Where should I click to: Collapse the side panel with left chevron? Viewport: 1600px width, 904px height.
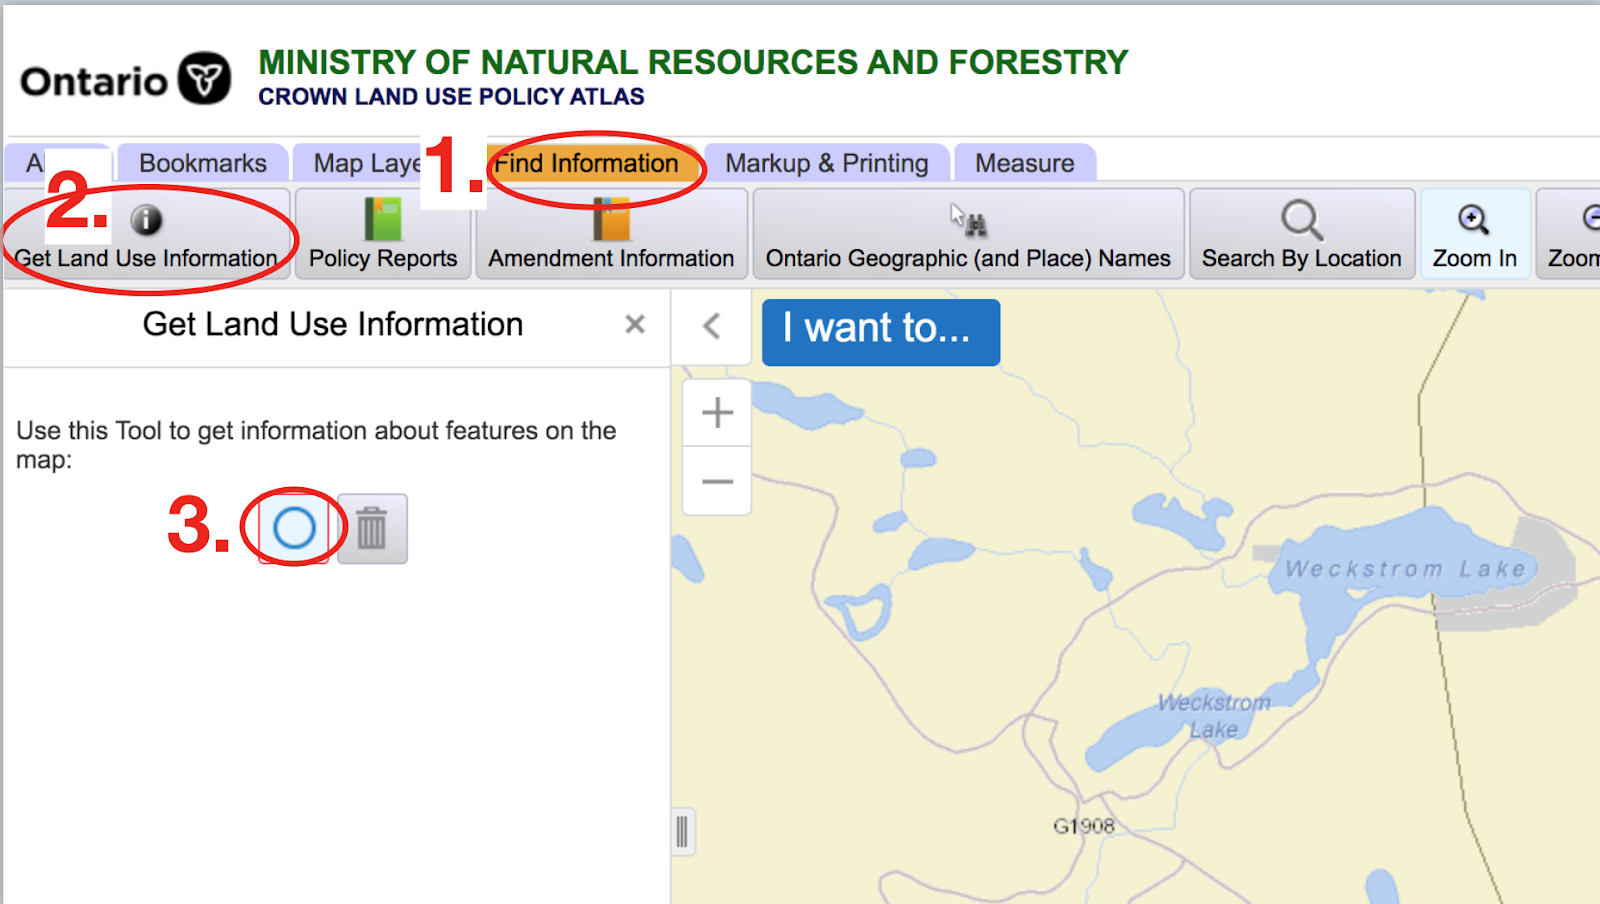pyautogui.click(x=712, y=326)
